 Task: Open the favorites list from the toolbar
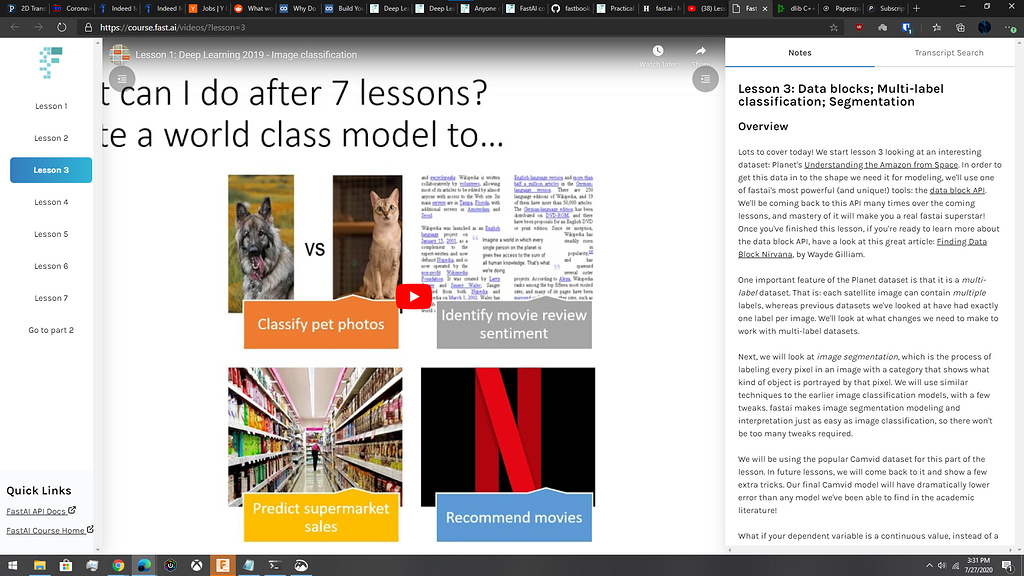936,28
